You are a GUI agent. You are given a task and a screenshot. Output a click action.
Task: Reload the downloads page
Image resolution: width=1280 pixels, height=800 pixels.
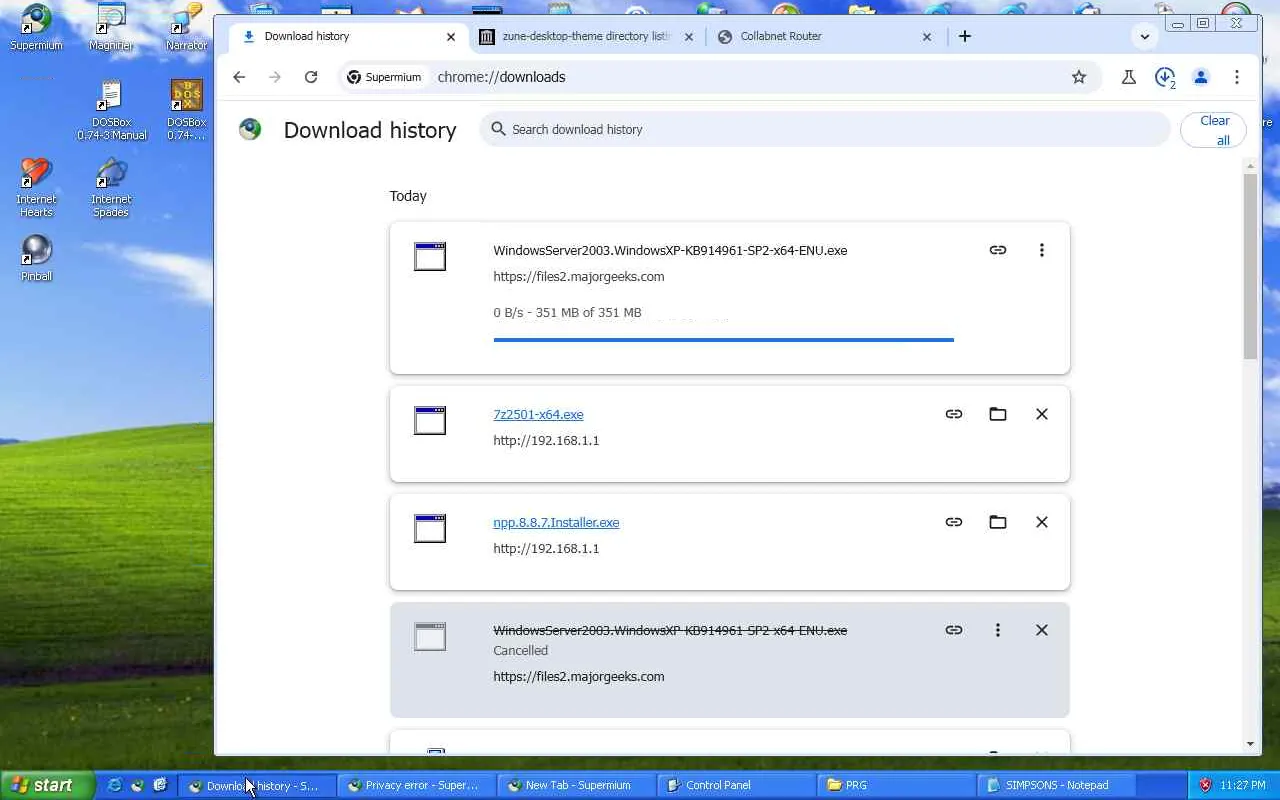311,77
